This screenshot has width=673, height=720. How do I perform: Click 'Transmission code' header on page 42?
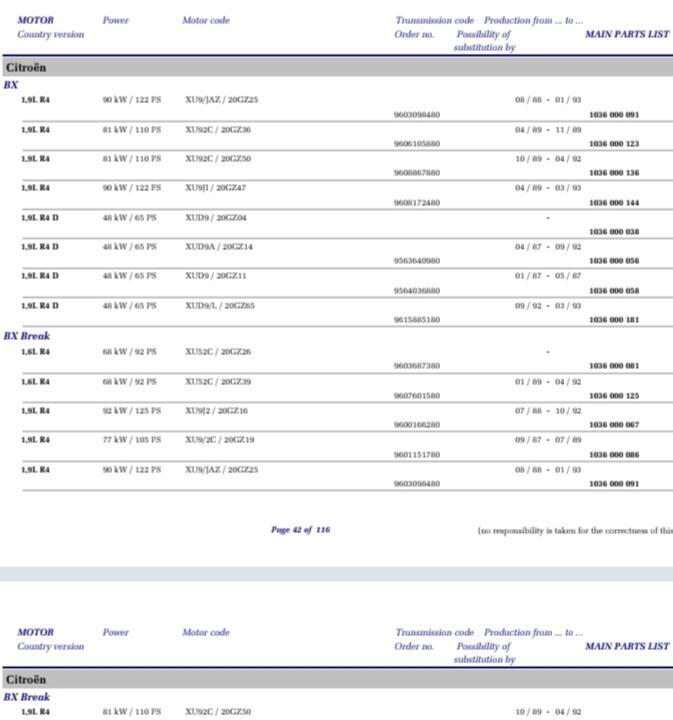click(x=434, y=21)
